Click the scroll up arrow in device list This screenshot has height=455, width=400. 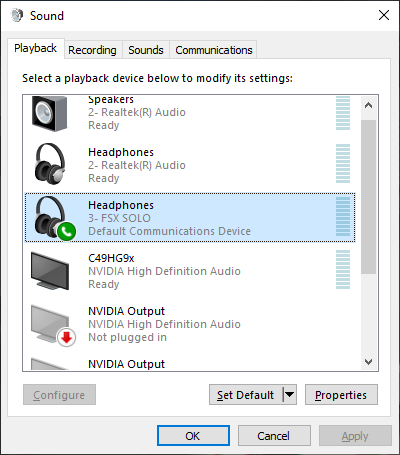tap(368, 106)
